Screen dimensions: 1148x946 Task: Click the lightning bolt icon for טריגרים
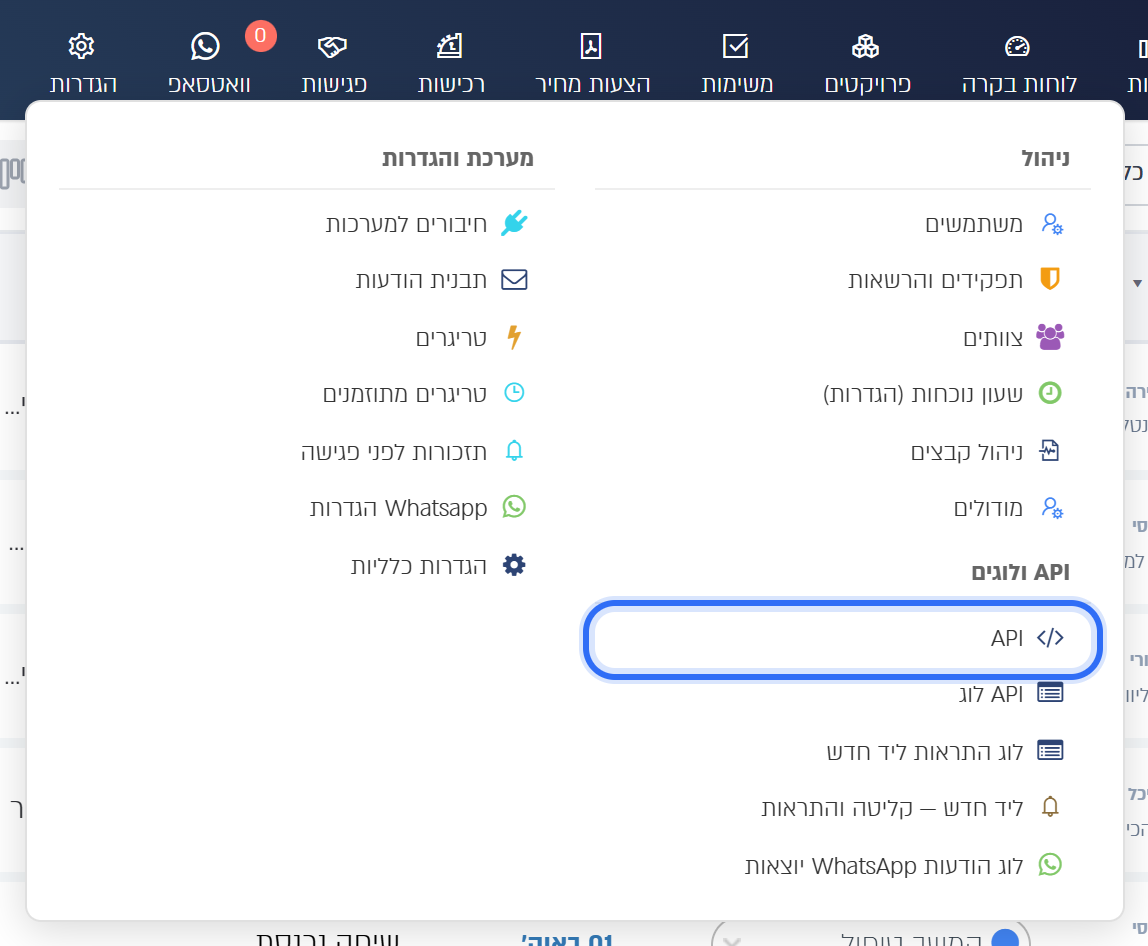514,337
